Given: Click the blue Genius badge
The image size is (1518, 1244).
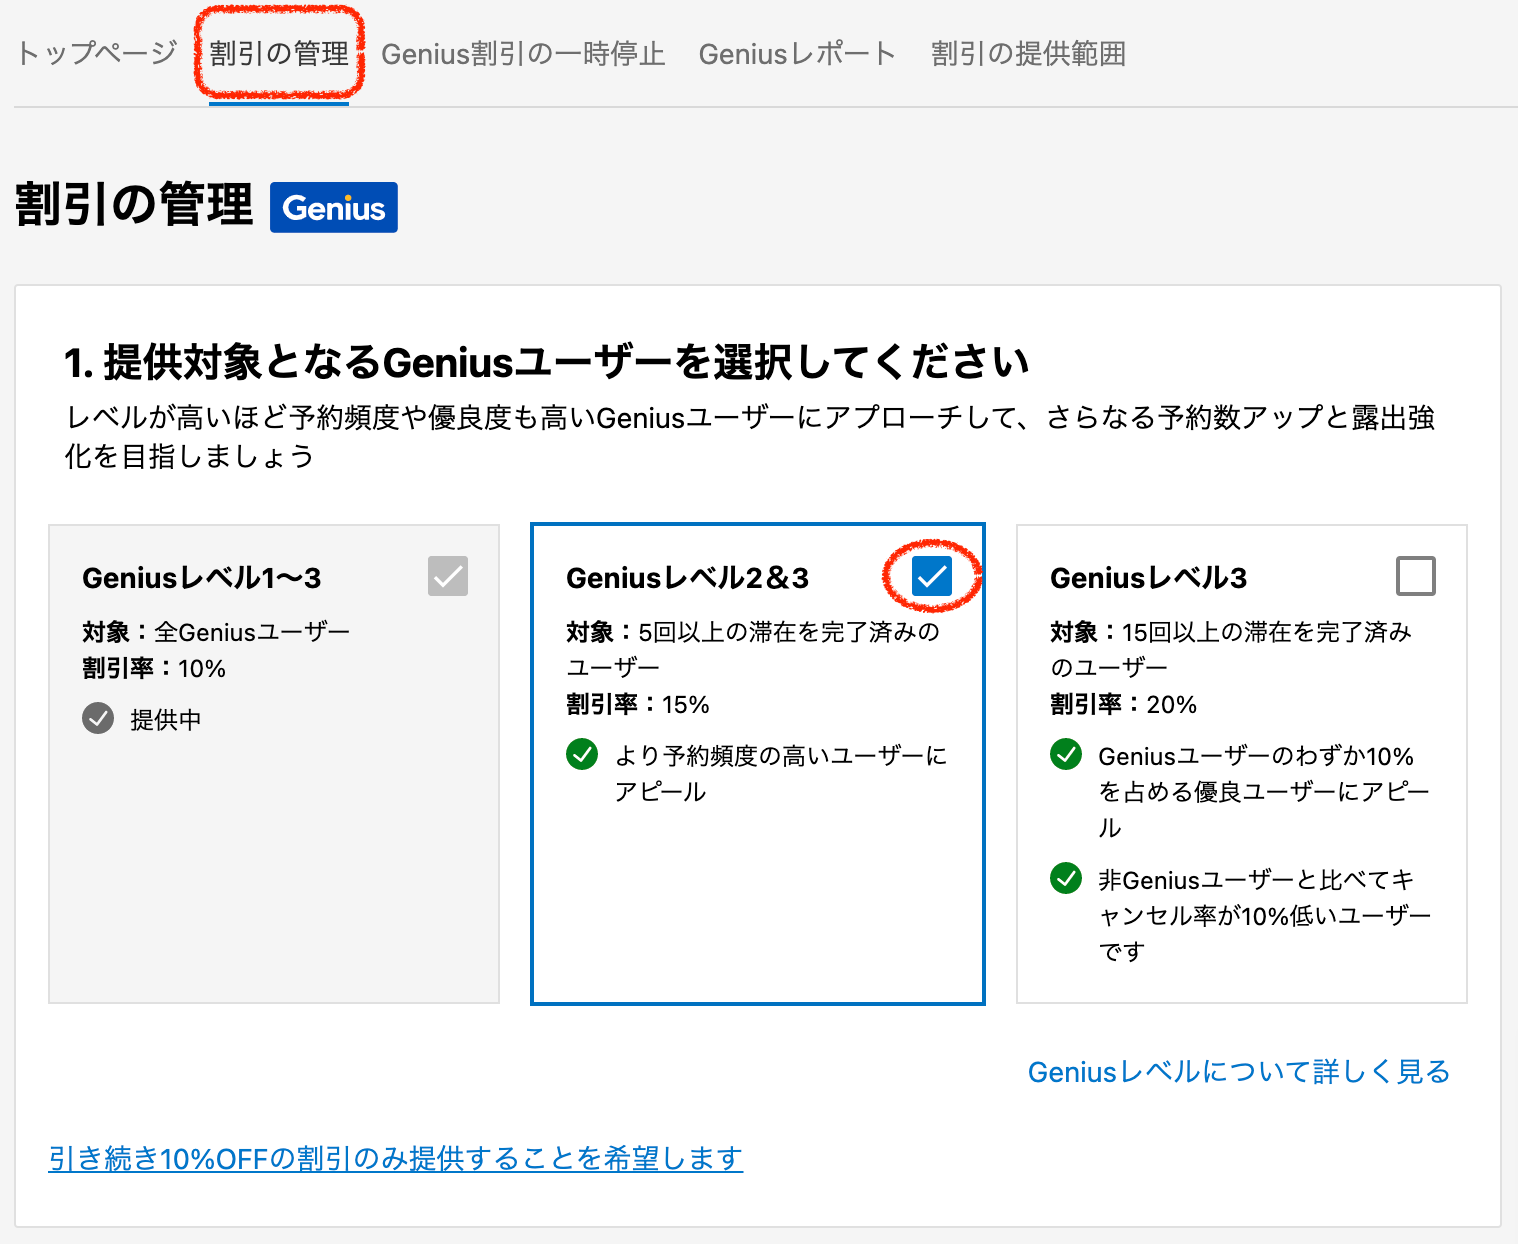Looking at the screenshot, I should pyautogui.click(x=333, y=207).
